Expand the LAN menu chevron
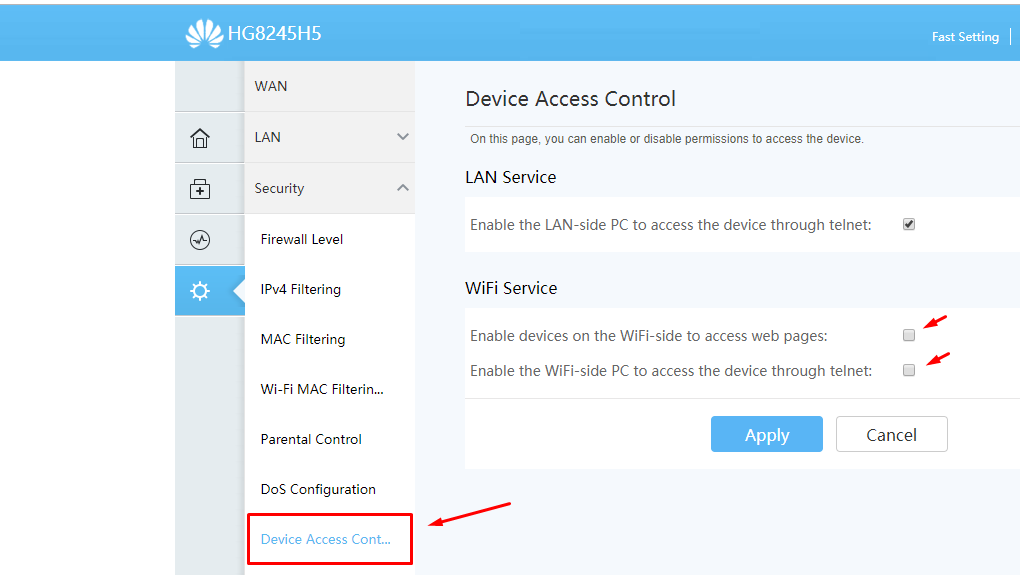 403,137
